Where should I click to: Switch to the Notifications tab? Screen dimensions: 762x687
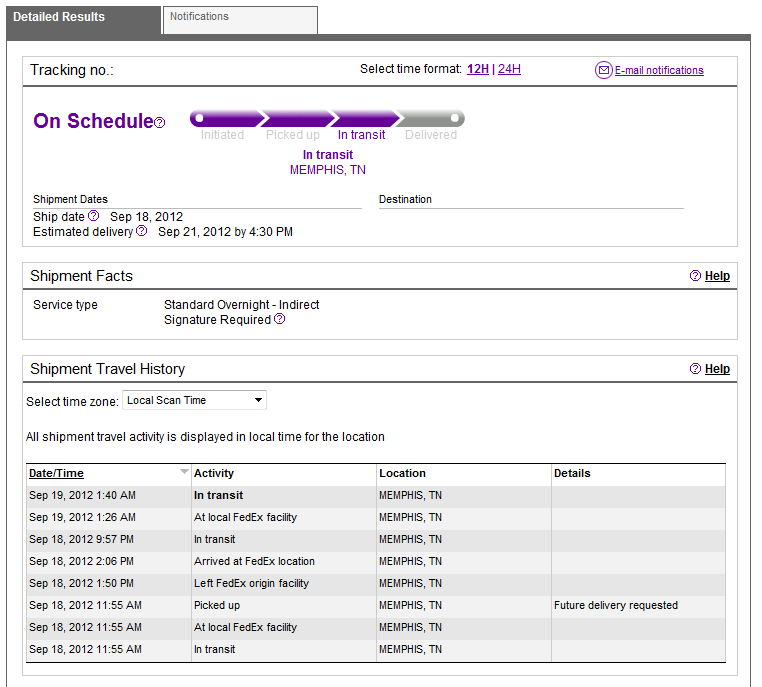coord(240,20)
